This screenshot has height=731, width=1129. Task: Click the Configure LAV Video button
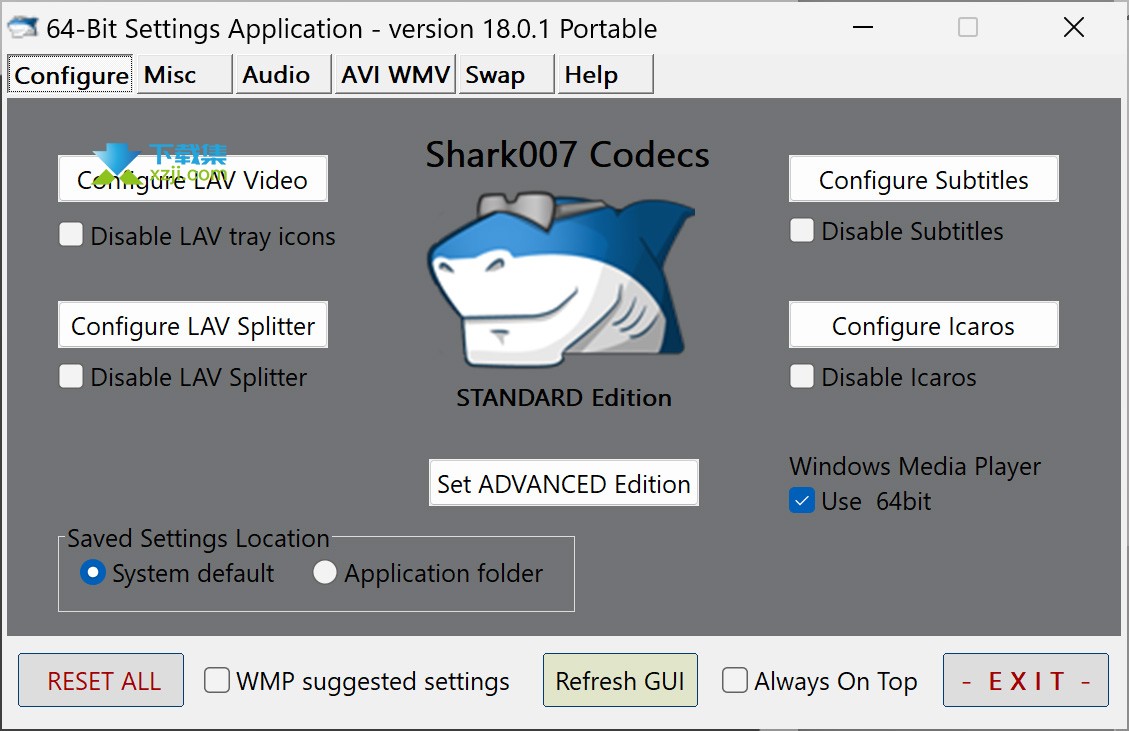(x=193, y=179)
